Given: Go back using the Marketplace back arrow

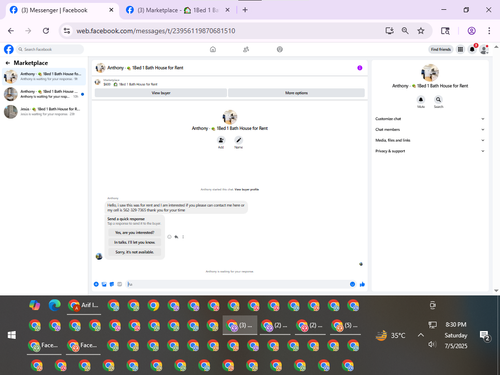Looking at the screenshot, I should (8, 63).
